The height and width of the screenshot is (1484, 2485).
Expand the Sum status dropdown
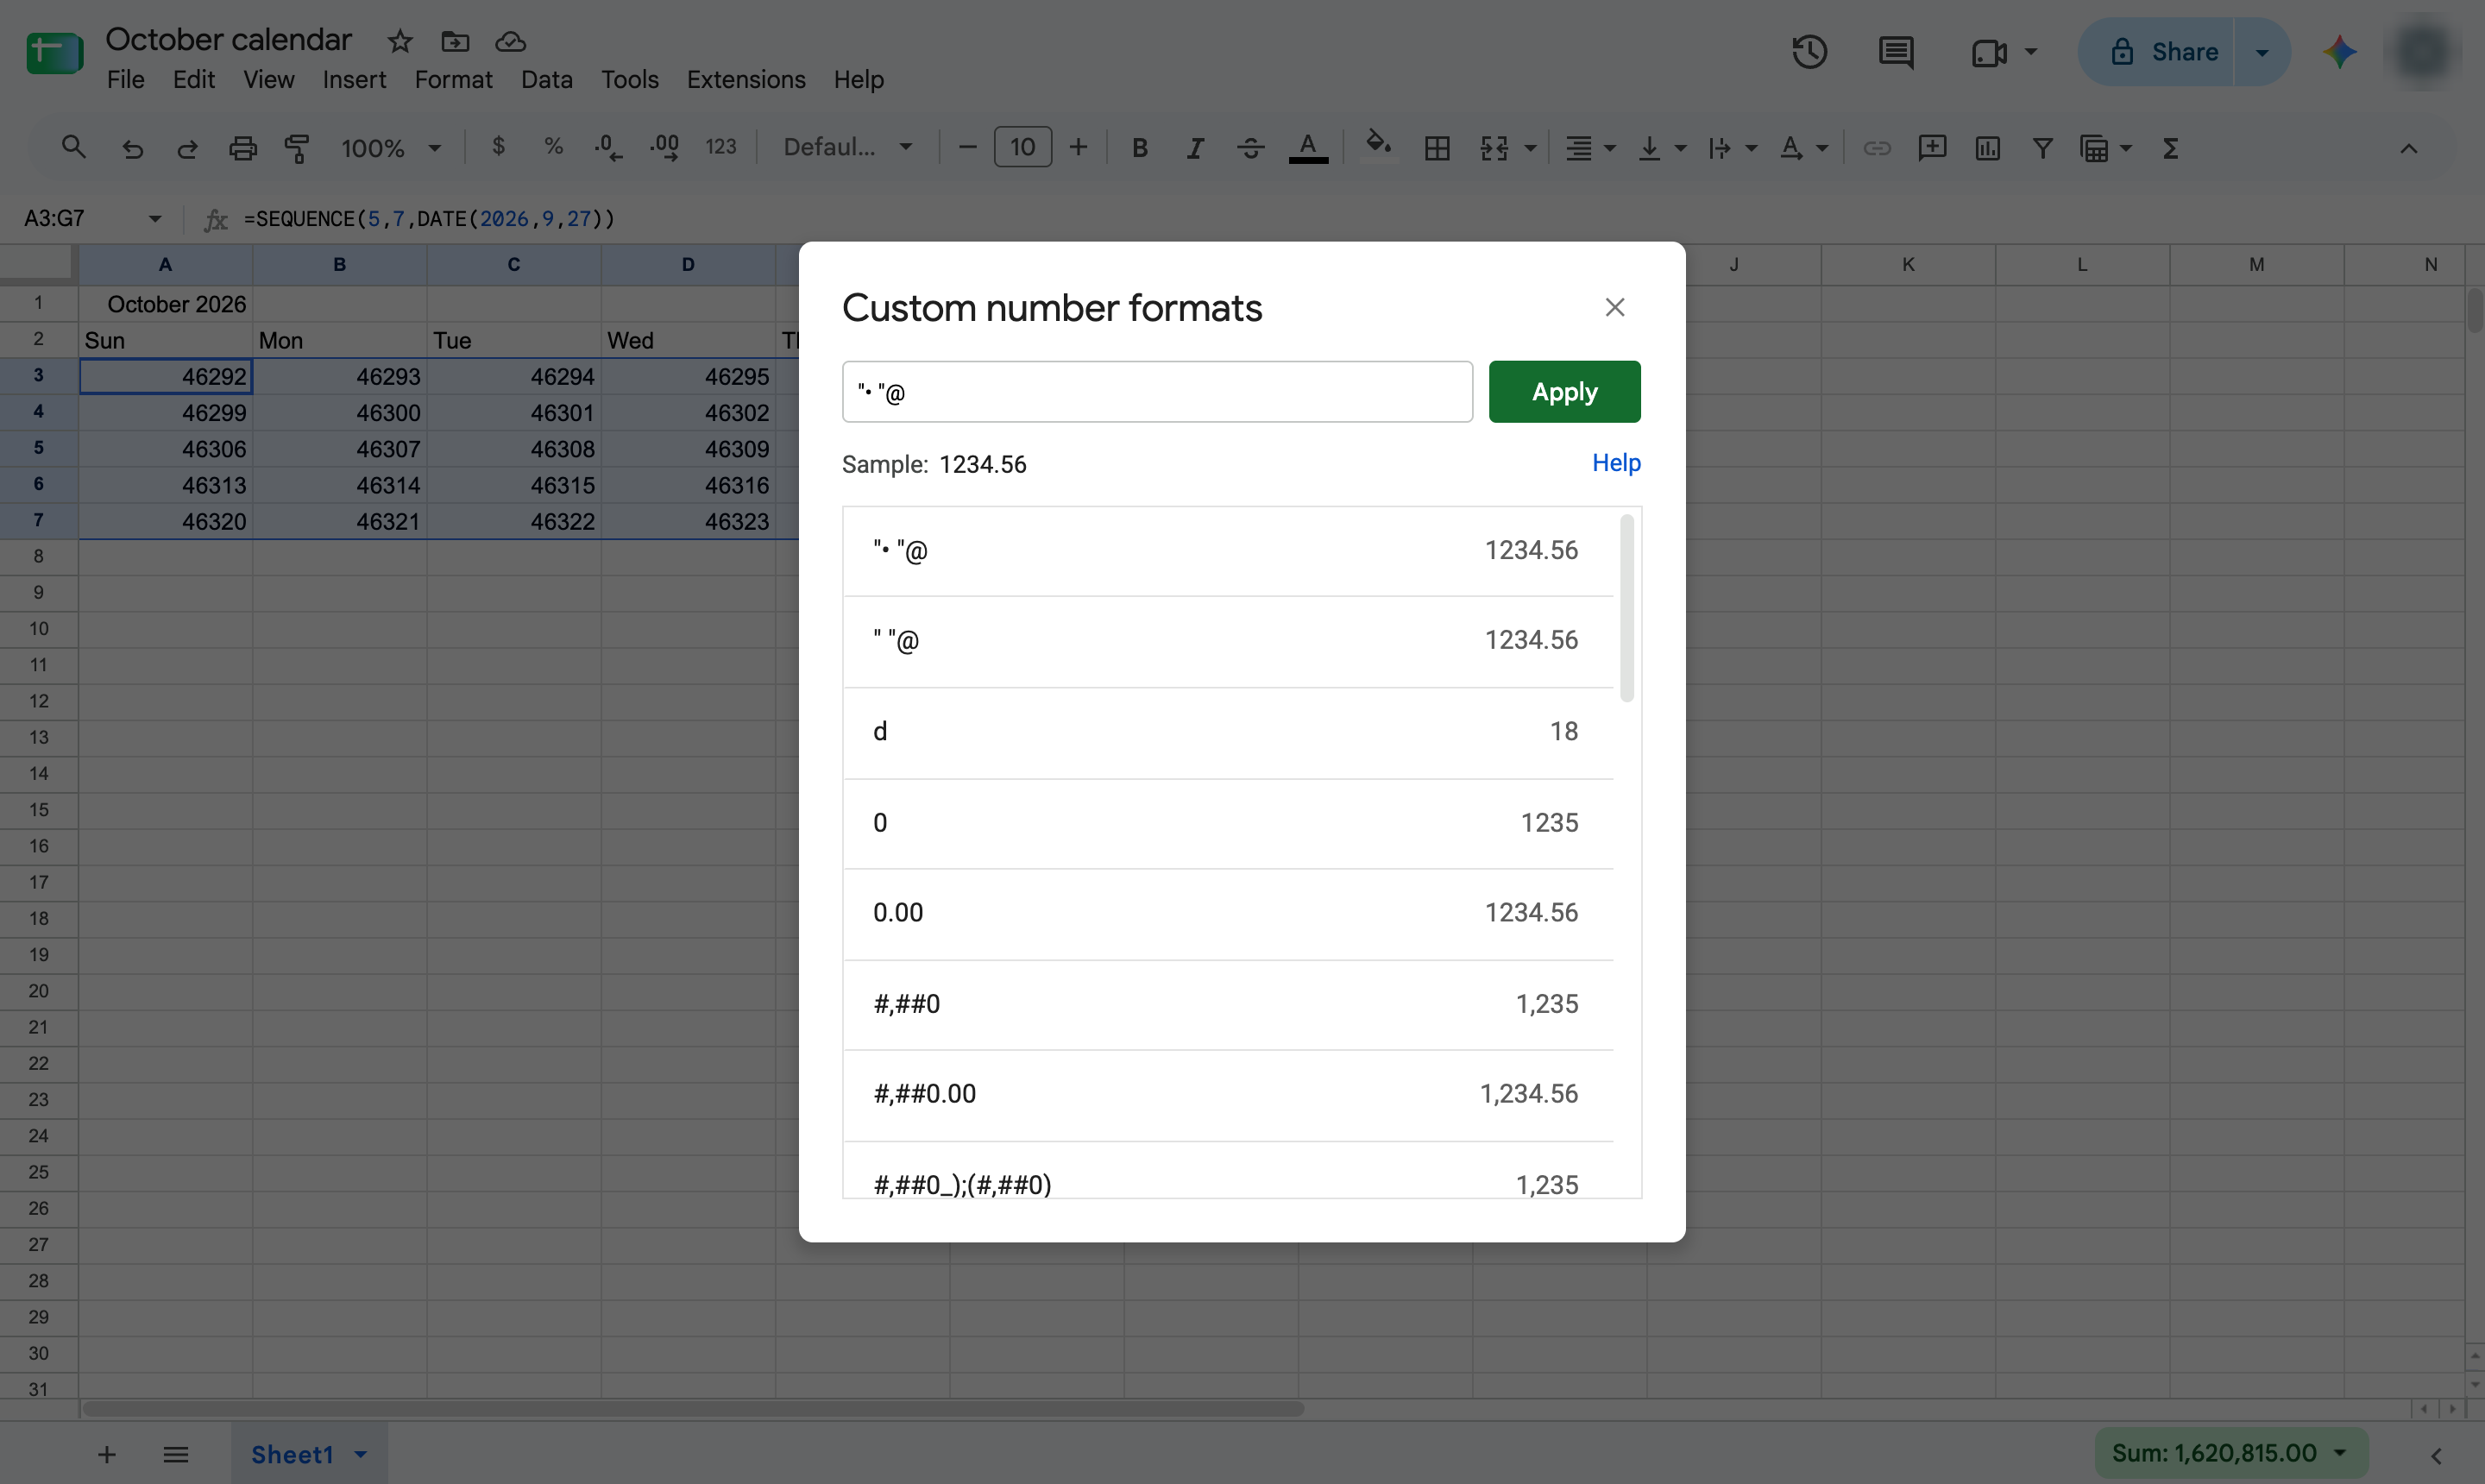point(2340,1453)
